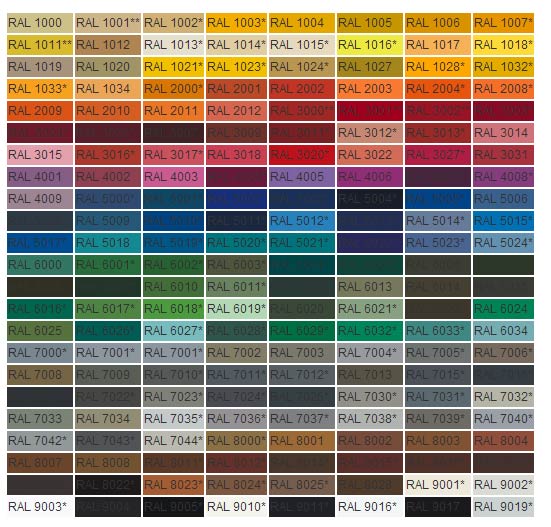The height and width of the screenshot is (527, 551).
Task: Choose the RAL 5021* swatch
Action: click(302, 243)
